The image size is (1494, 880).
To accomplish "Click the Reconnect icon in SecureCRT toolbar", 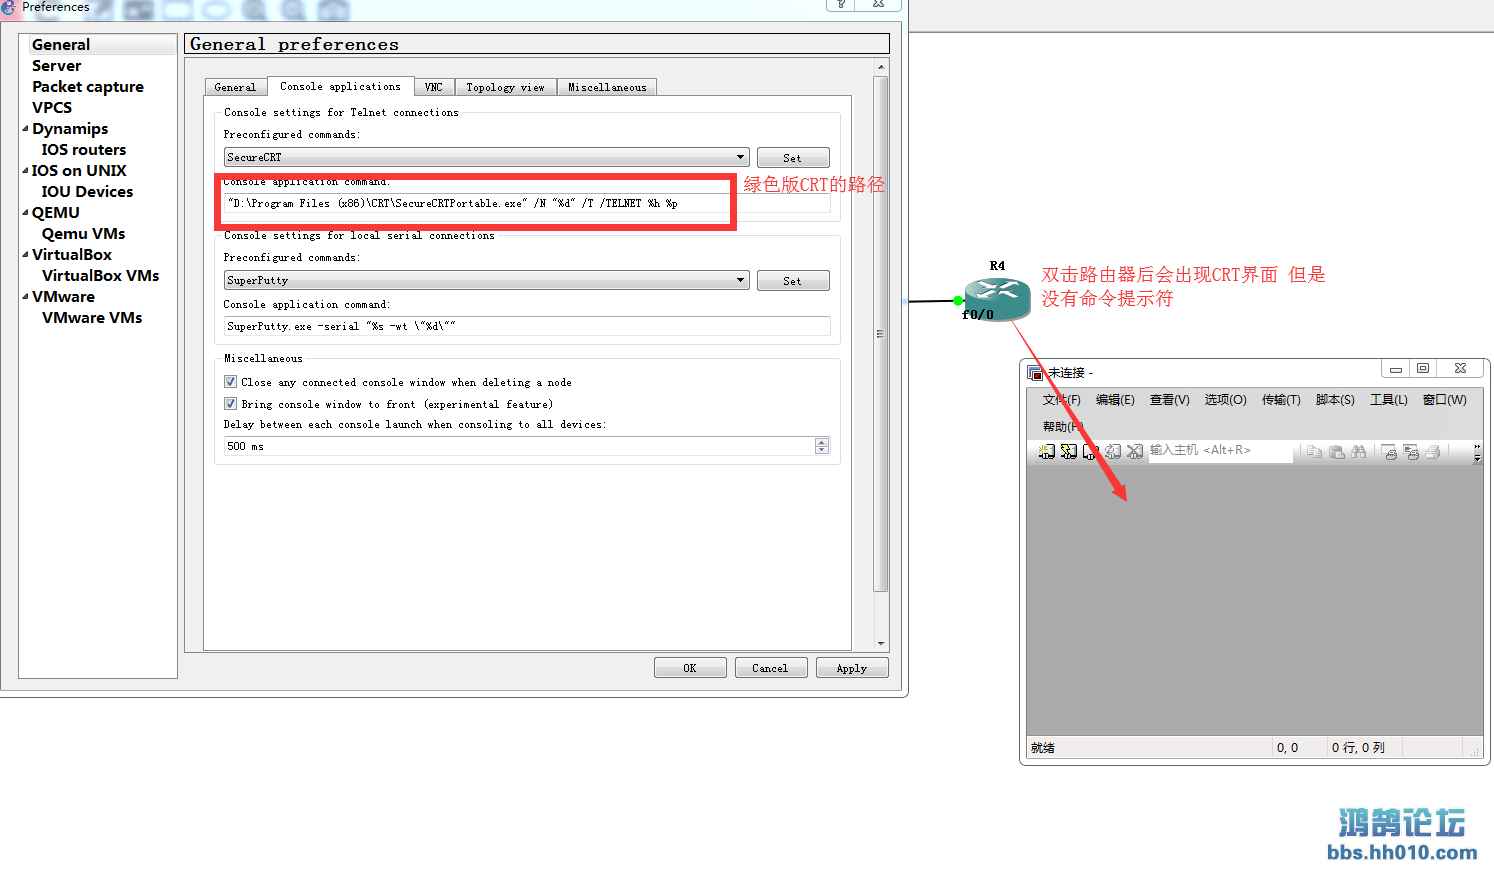I will click(x=1113, y=451).
